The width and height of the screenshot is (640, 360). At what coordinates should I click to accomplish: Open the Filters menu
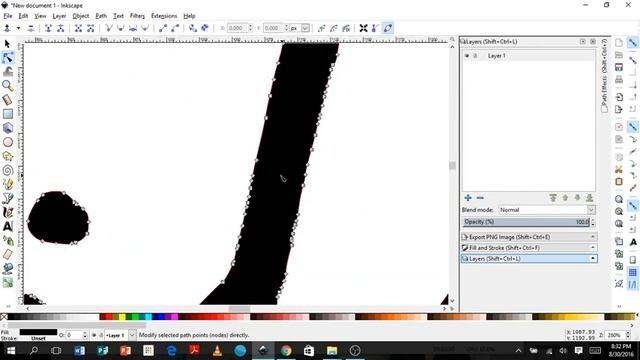[x=137, y=16]
